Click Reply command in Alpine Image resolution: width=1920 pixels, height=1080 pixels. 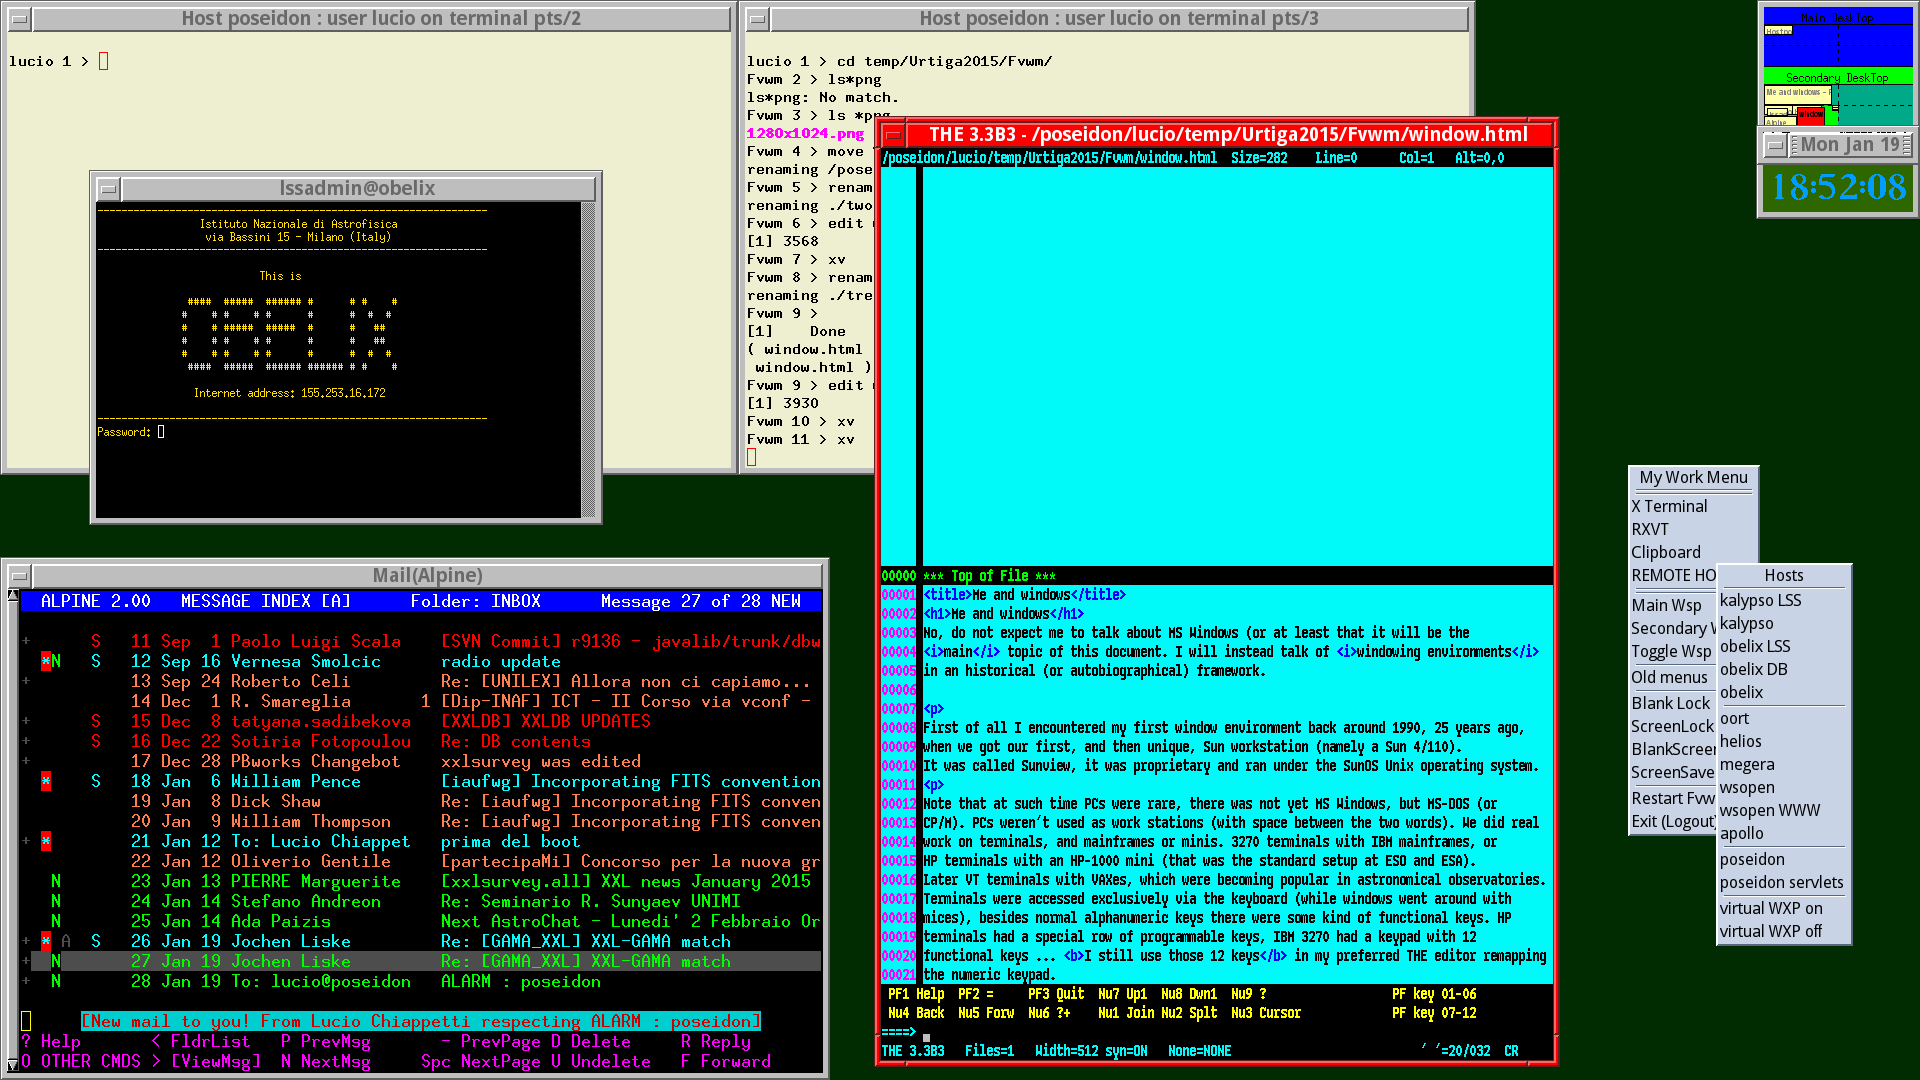tap(716, 1041)
